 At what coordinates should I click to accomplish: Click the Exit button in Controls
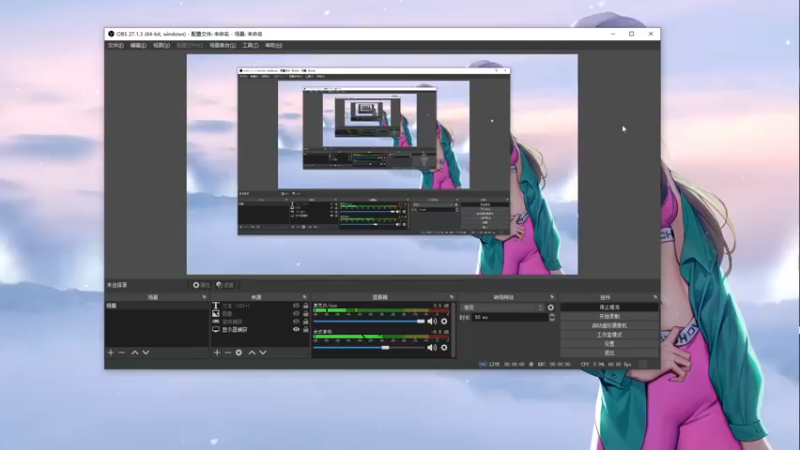coord(609,353)
